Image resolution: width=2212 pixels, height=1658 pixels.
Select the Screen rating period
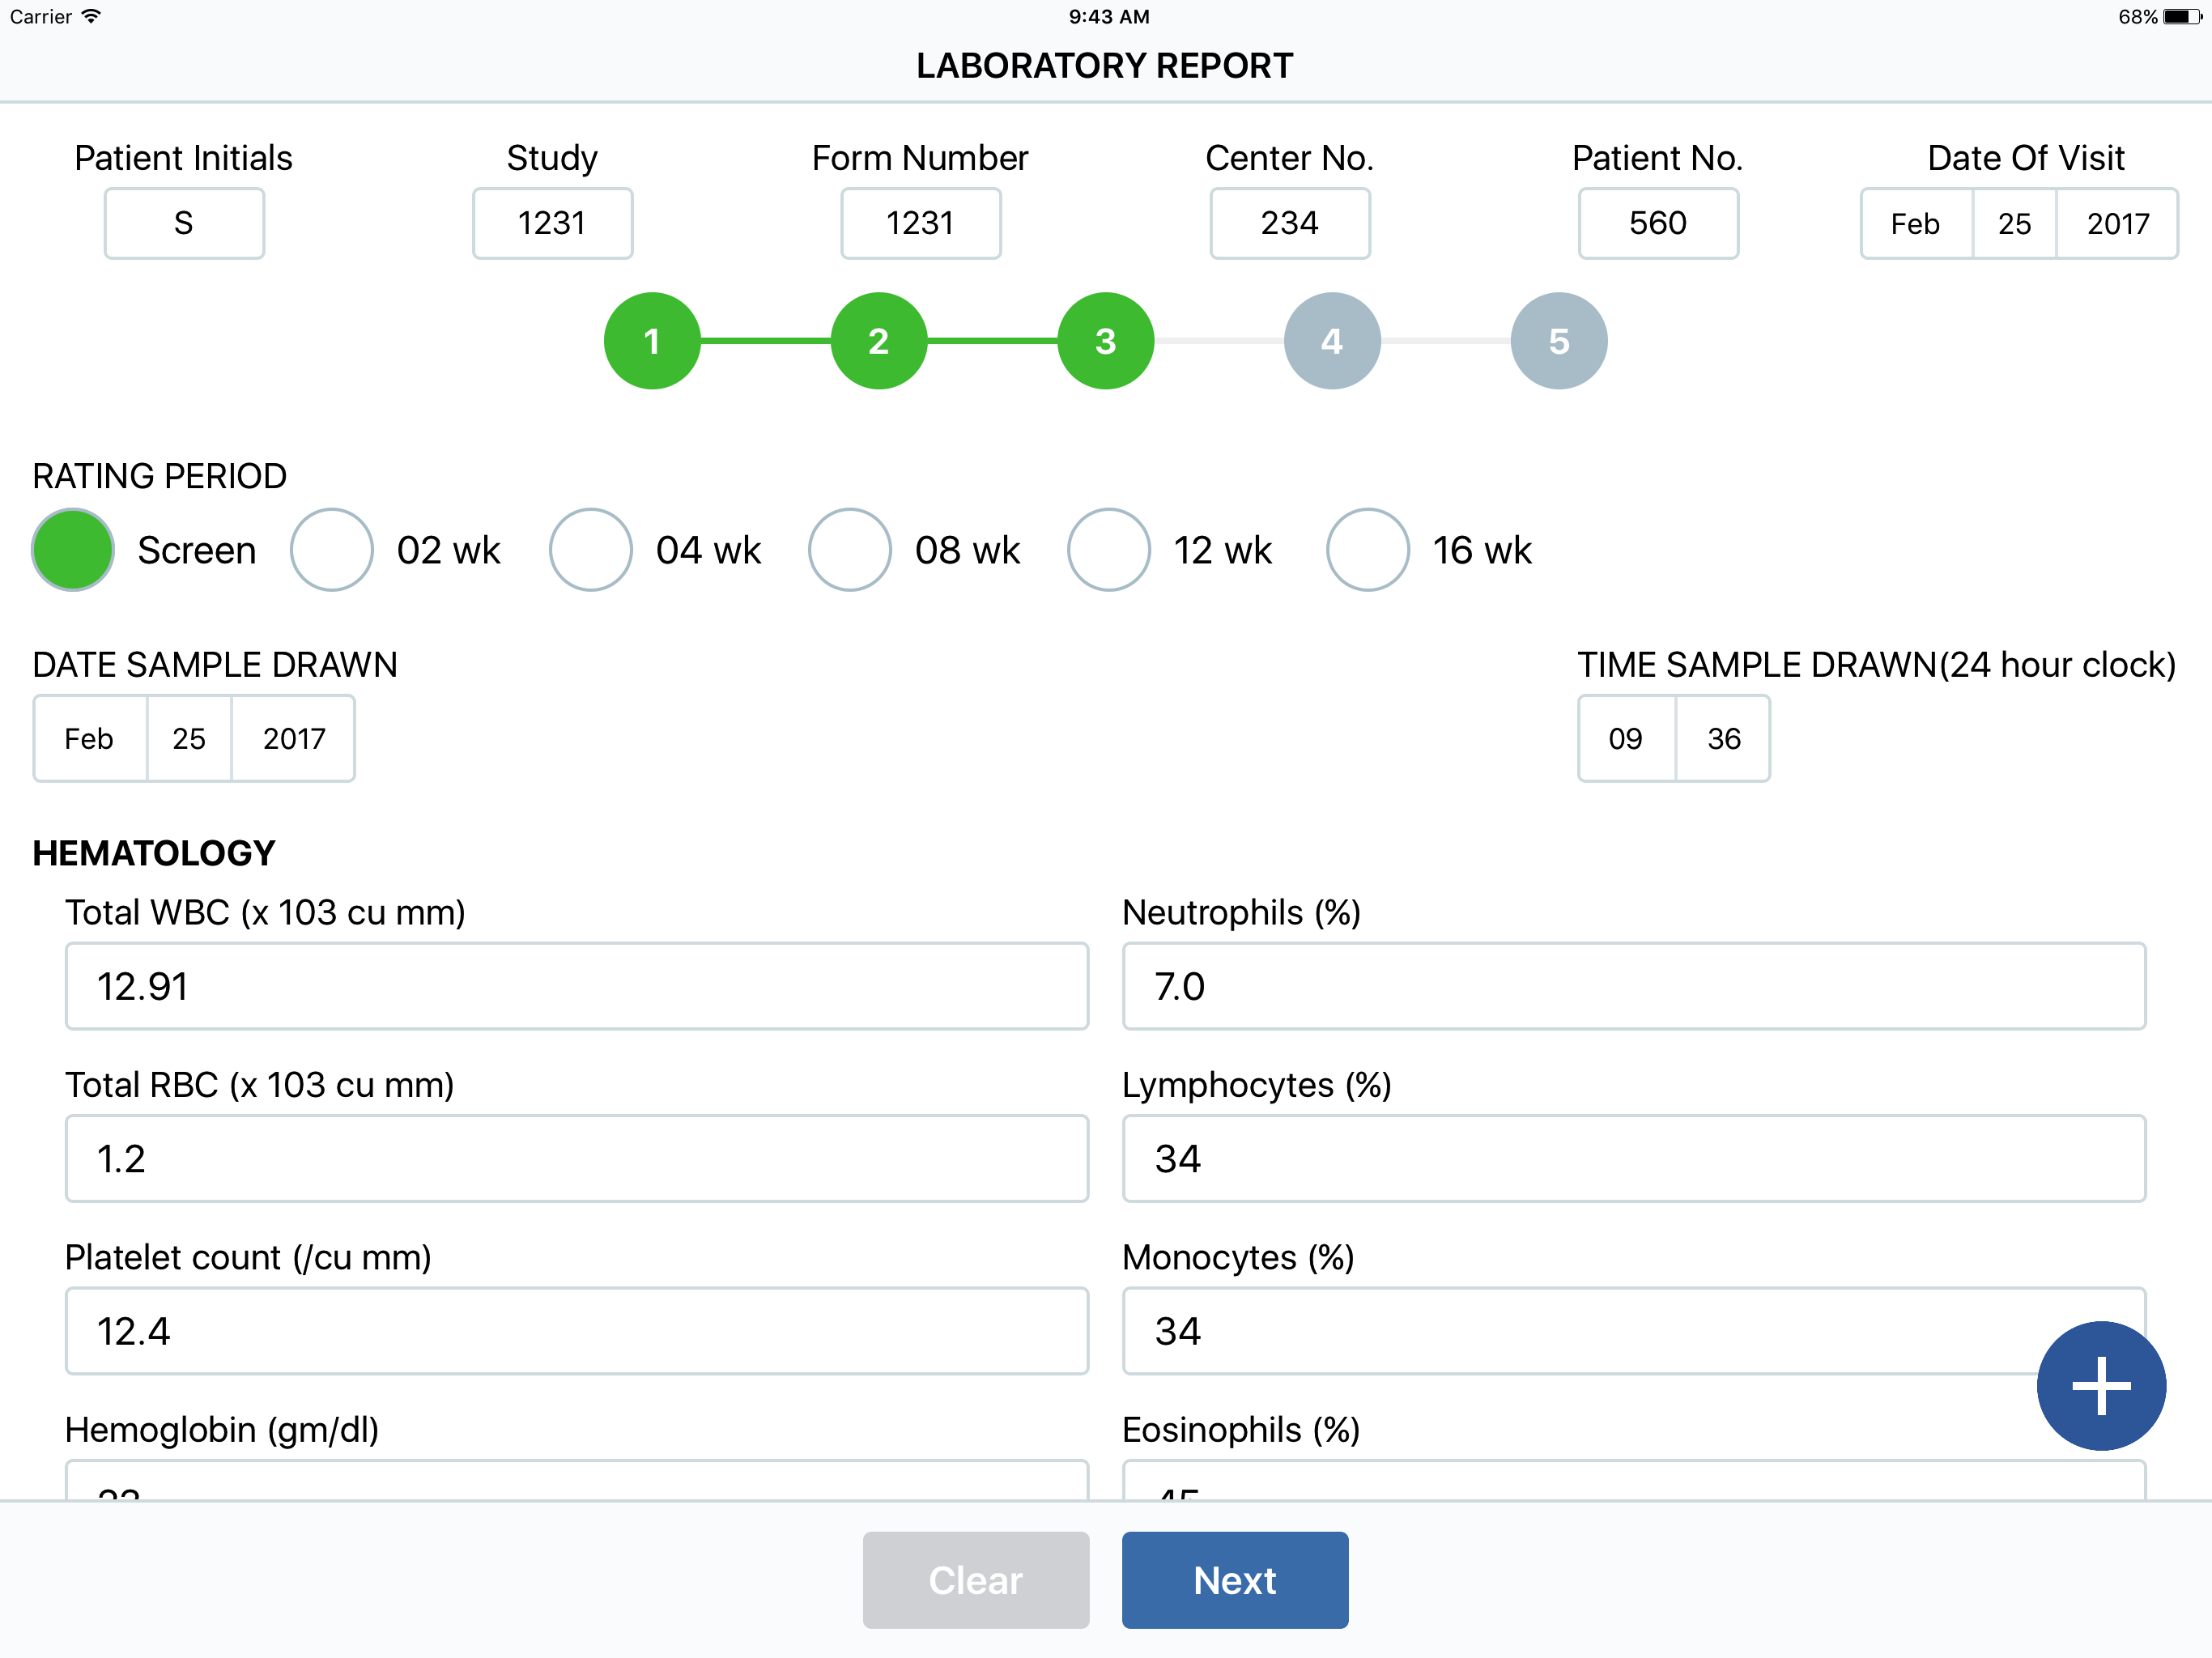tap(73, 550)
